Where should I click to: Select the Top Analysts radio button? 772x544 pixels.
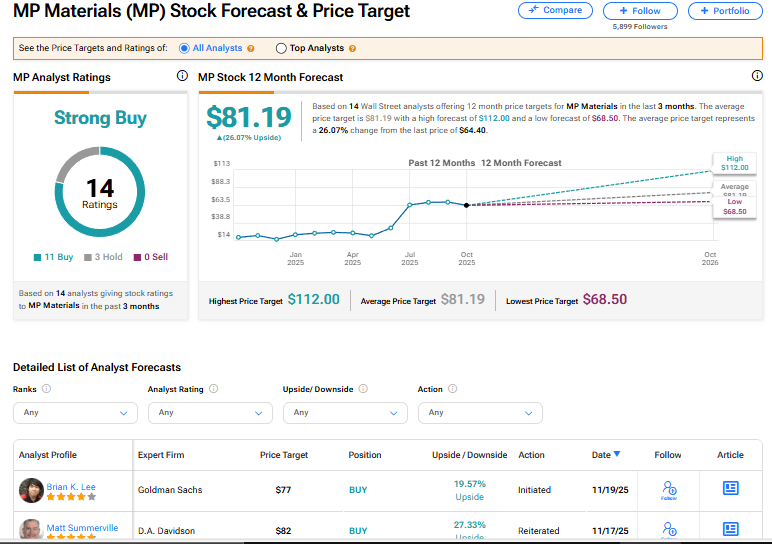click(282, 48)
